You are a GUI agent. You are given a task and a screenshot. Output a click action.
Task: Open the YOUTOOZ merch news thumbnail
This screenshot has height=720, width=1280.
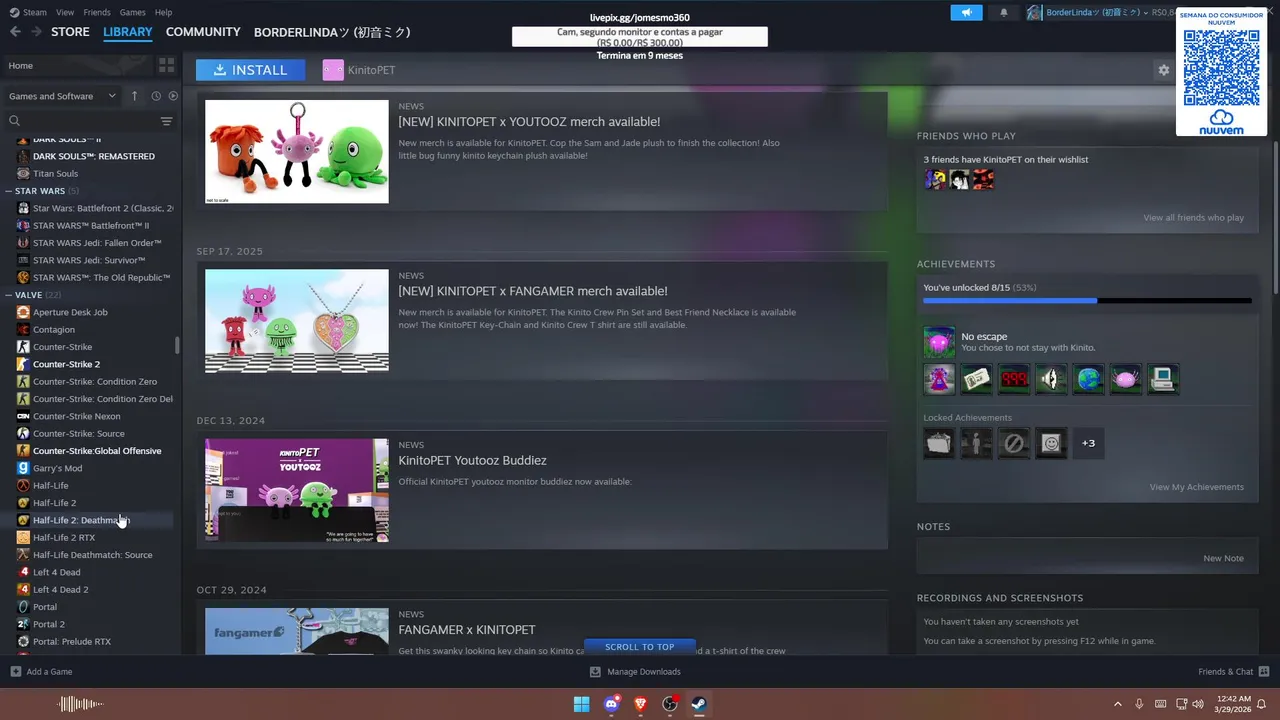click(297, 151)
